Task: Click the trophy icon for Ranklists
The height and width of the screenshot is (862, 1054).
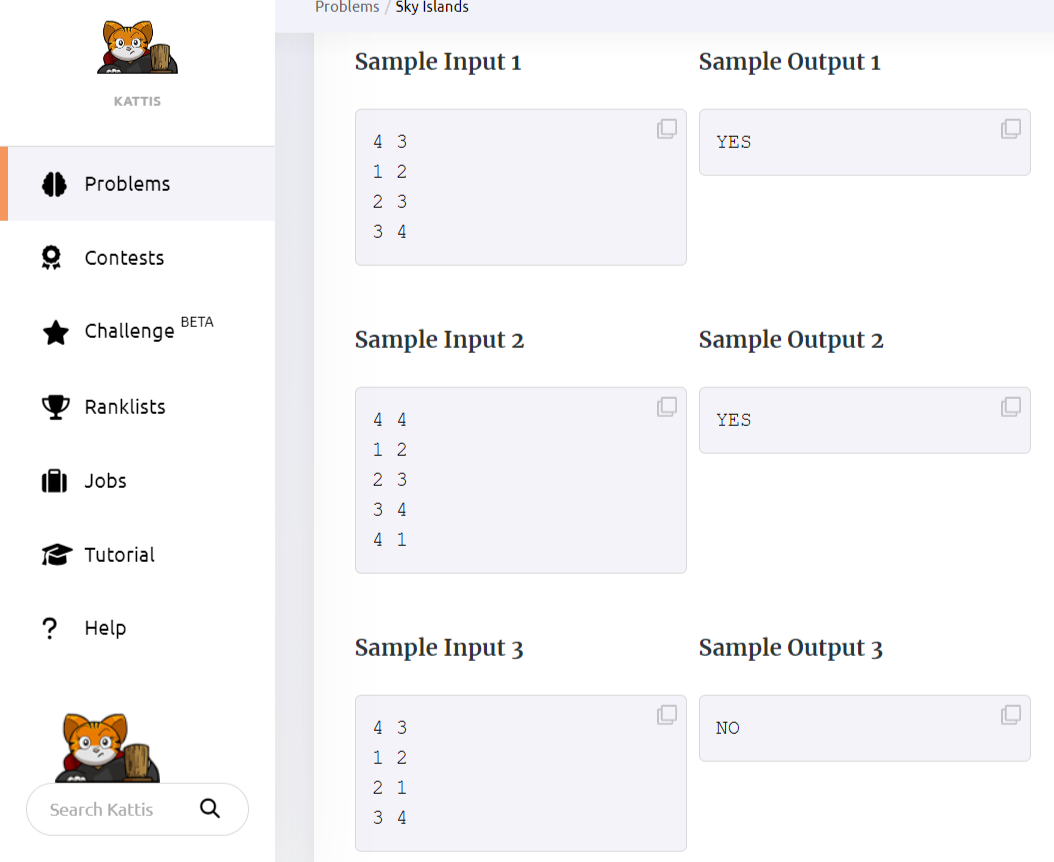Action: tap(55, 407)
